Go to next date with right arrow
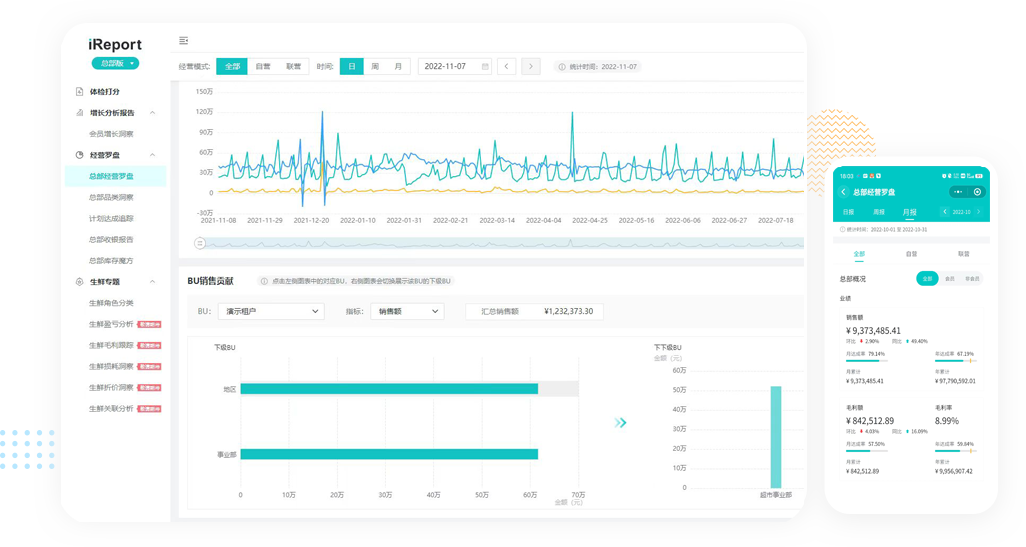 click(531, 67)
